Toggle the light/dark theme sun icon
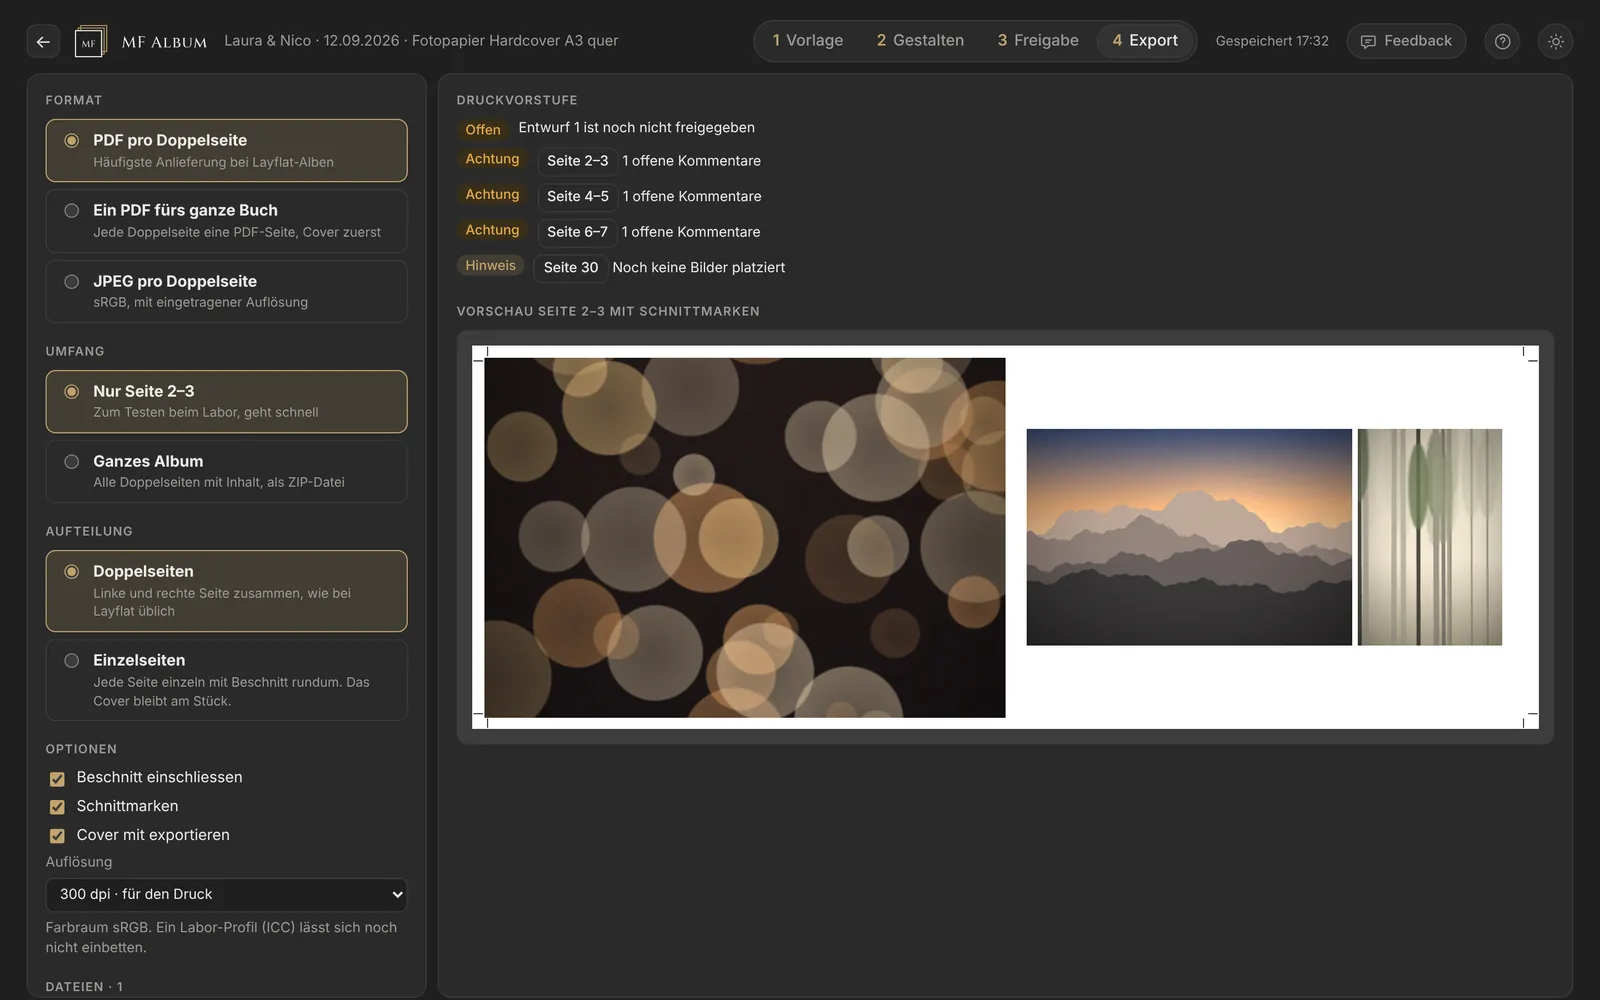This screenshot has width=1600, height=1000. [1555, 41]
